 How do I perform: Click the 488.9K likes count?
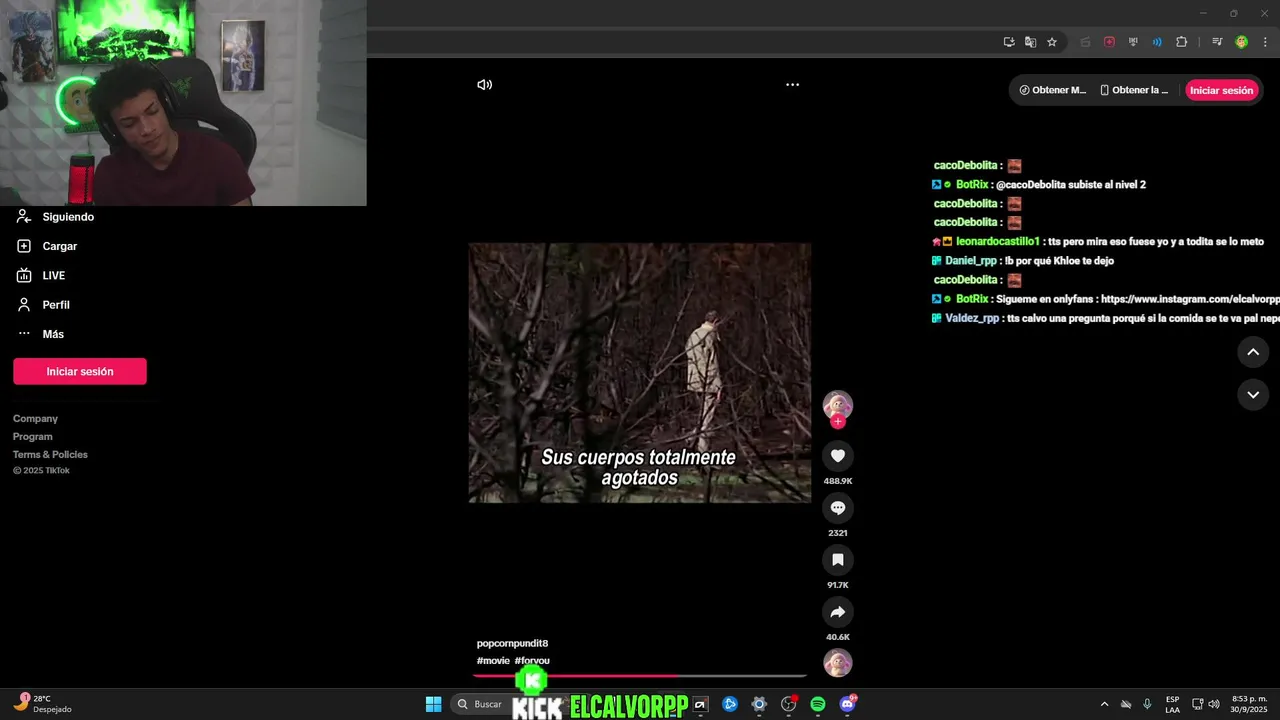[x=838, y=481]
